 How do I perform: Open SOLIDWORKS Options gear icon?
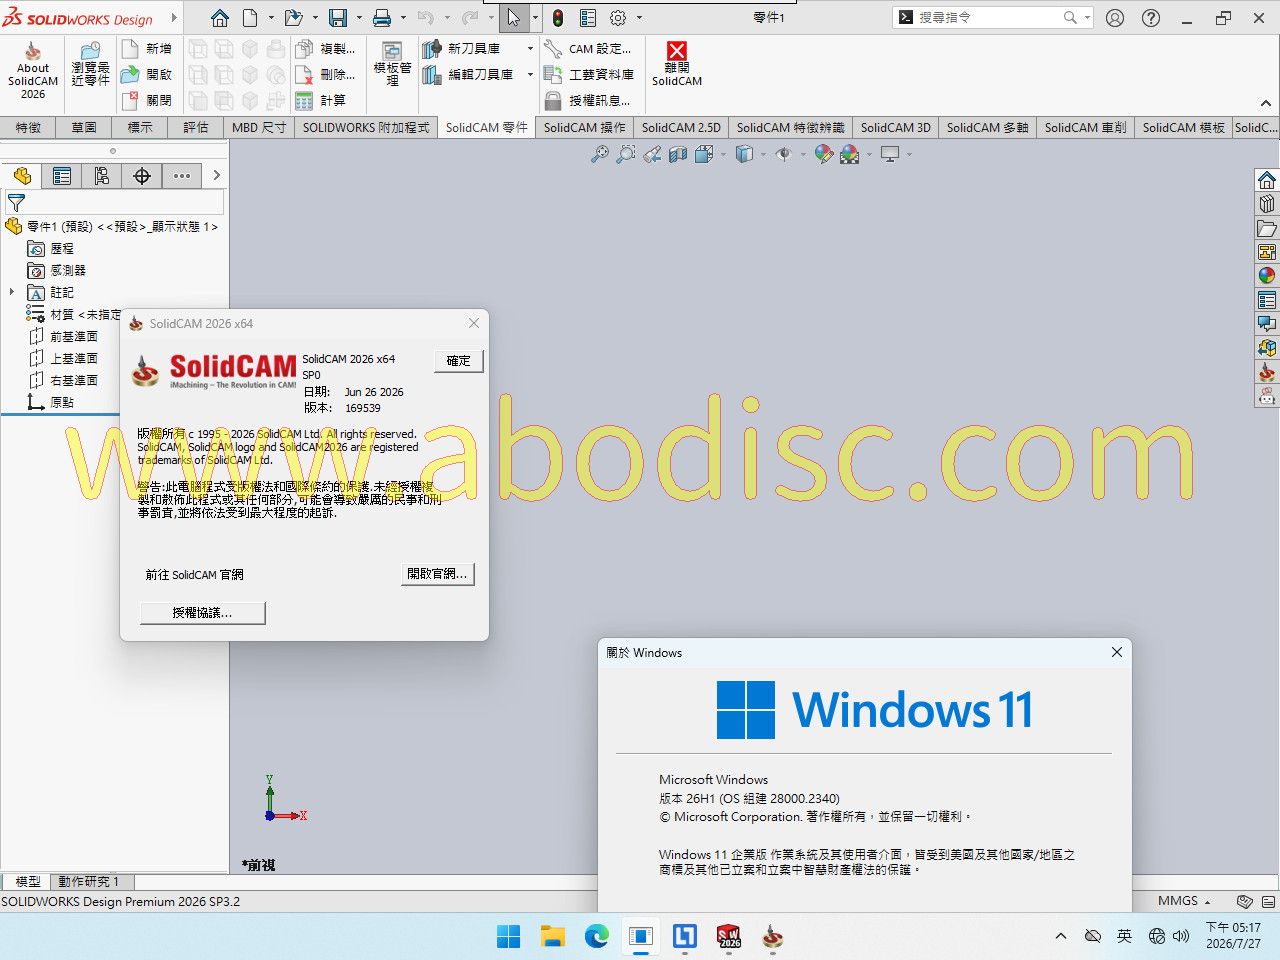[x=618, y=18]
